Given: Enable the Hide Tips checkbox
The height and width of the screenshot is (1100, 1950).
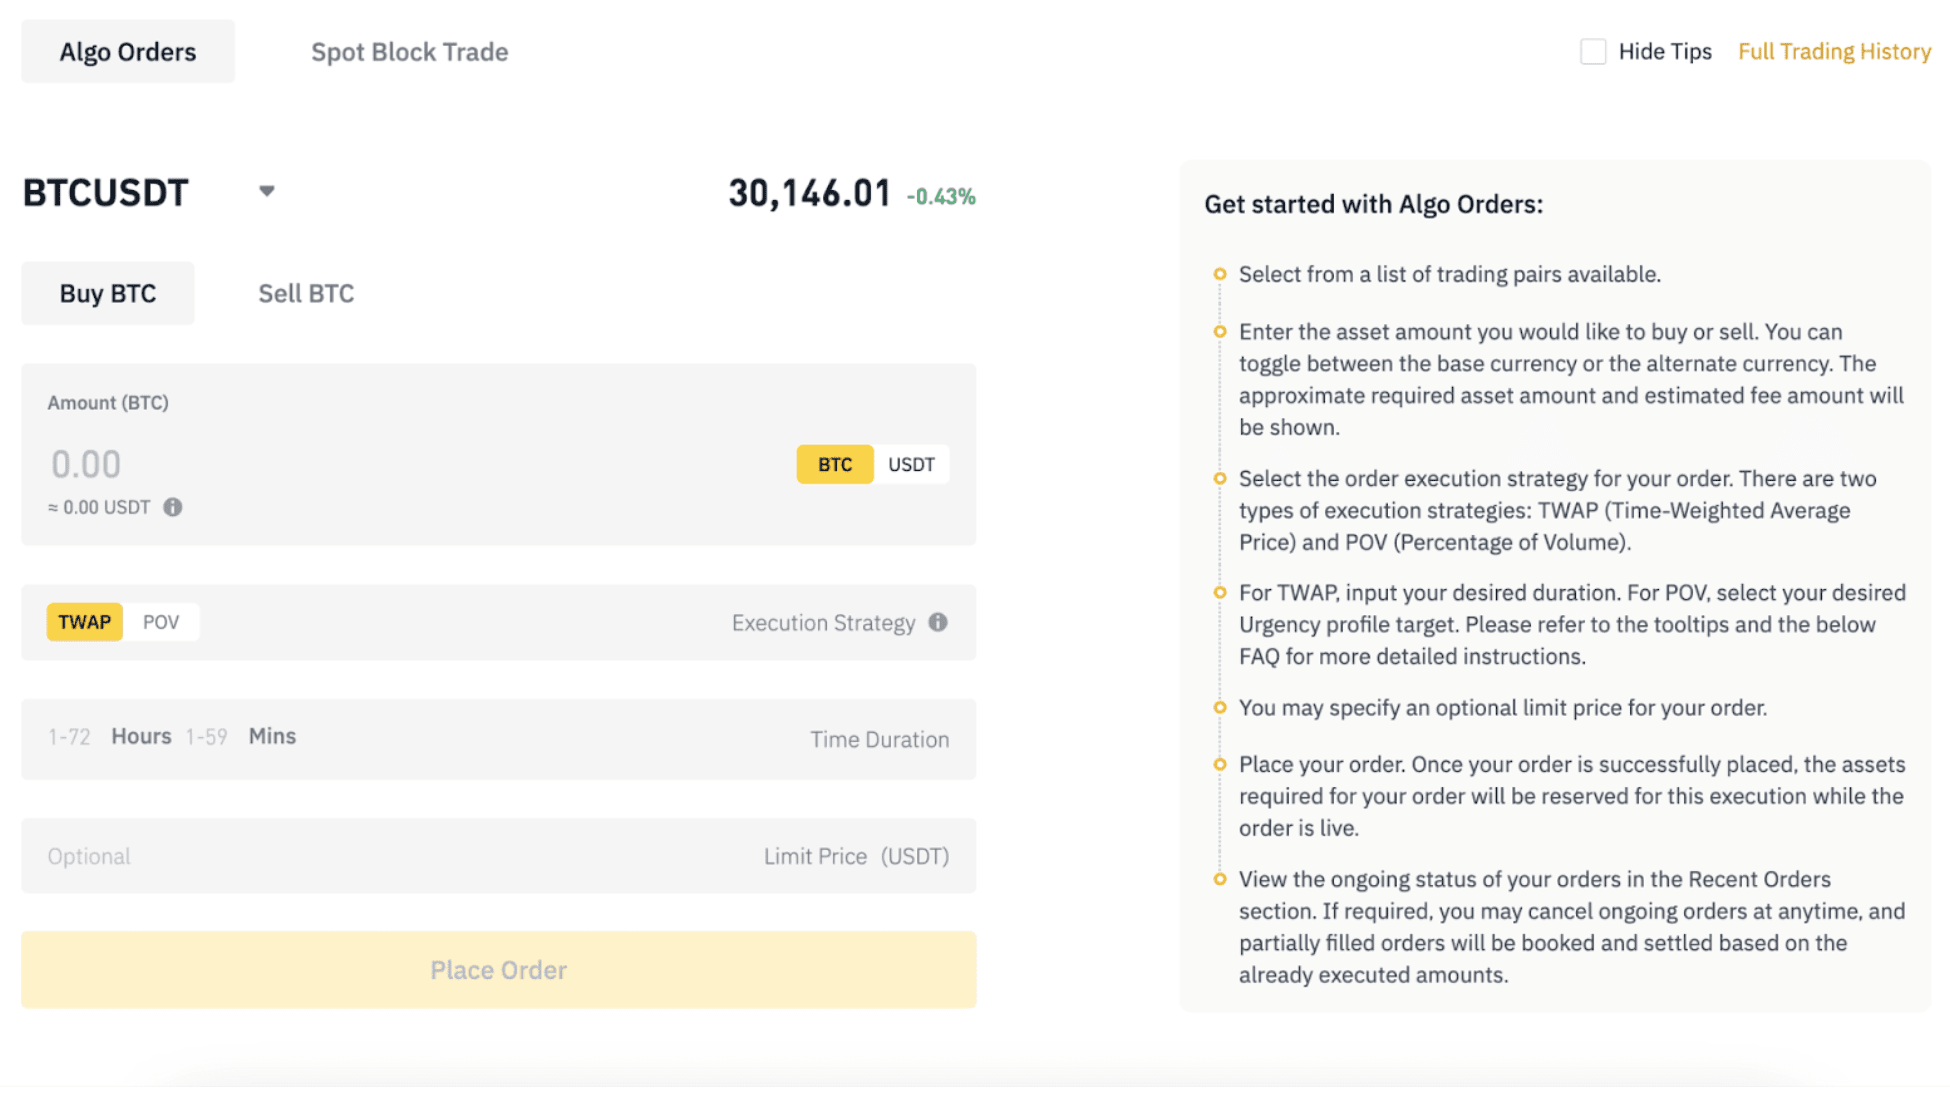Looking at the screenshot, I should 1594,50.
